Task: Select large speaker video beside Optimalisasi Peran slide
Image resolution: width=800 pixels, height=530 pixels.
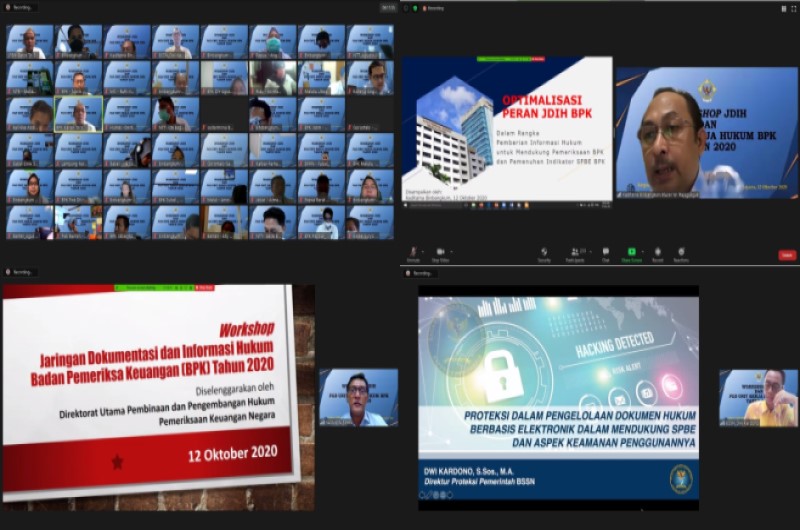Action: coord(707,133)
